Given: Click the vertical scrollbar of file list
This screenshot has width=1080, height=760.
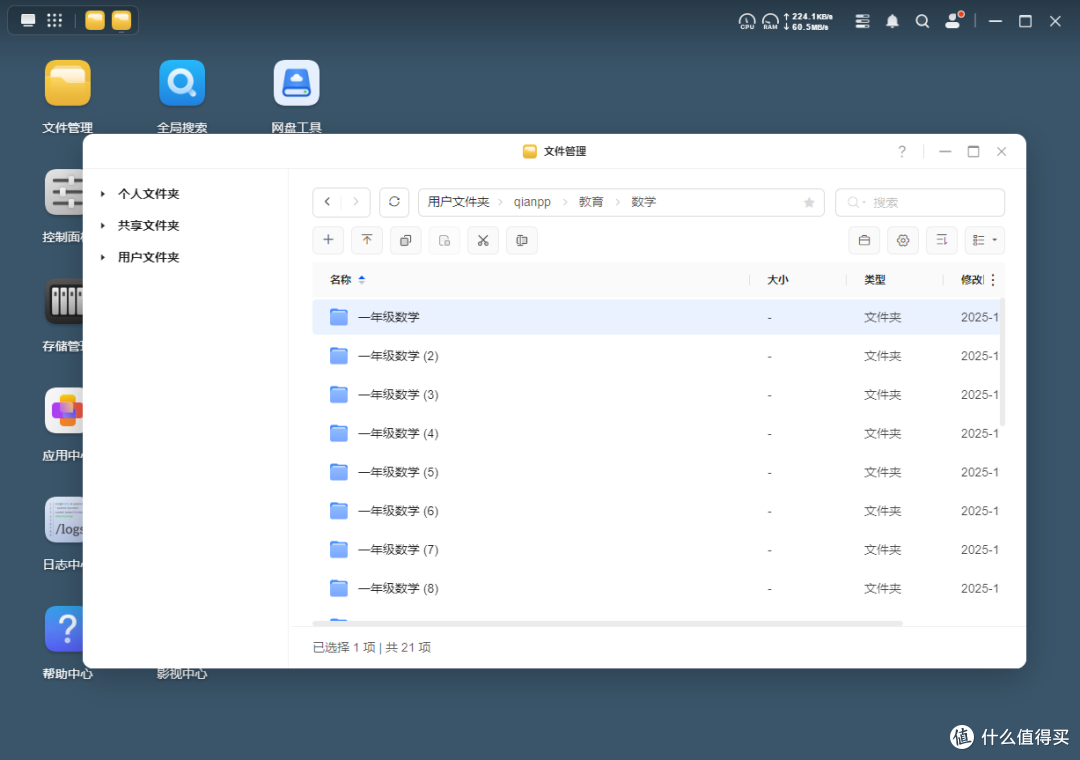Looking at the screenshot, I should coord(1002,362).
